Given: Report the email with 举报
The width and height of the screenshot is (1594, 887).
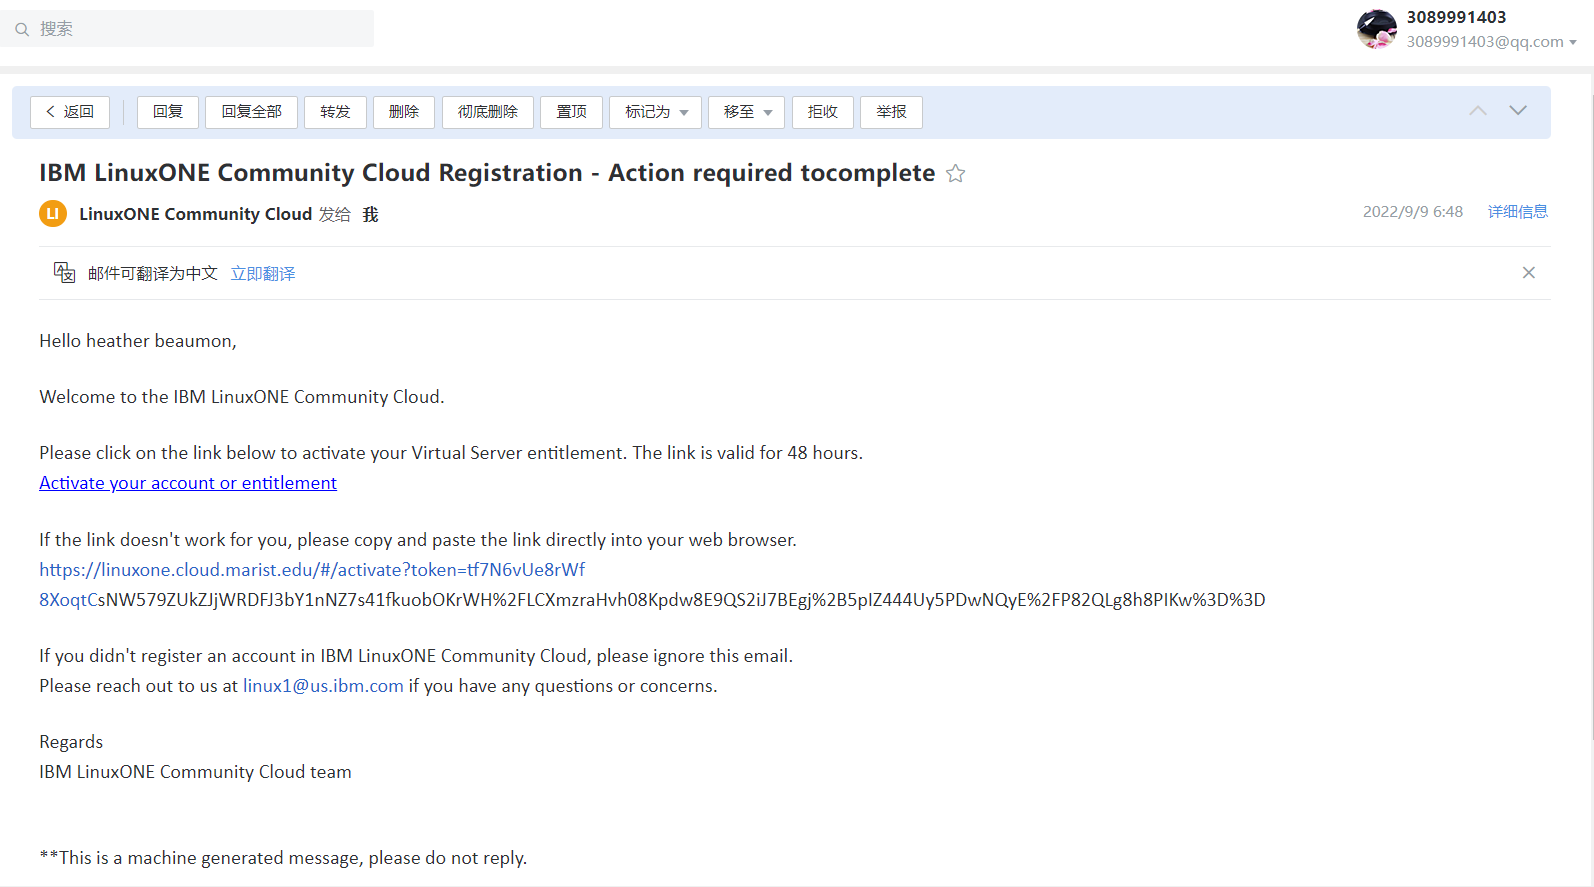Looking at the screenshot, I should (891, 112).
